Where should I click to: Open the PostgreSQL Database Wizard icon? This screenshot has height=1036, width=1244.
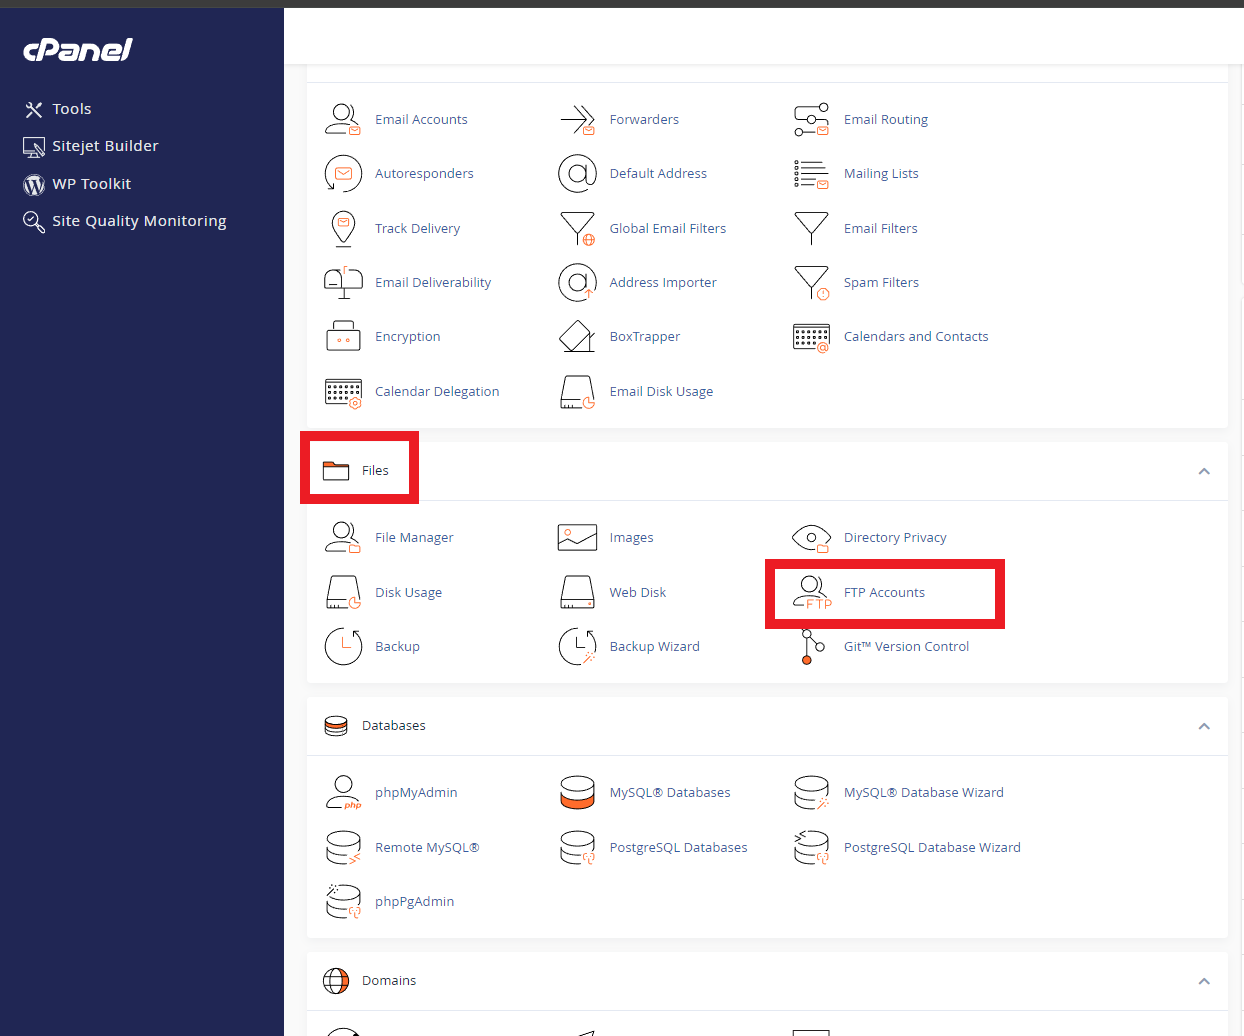(811, 847)
